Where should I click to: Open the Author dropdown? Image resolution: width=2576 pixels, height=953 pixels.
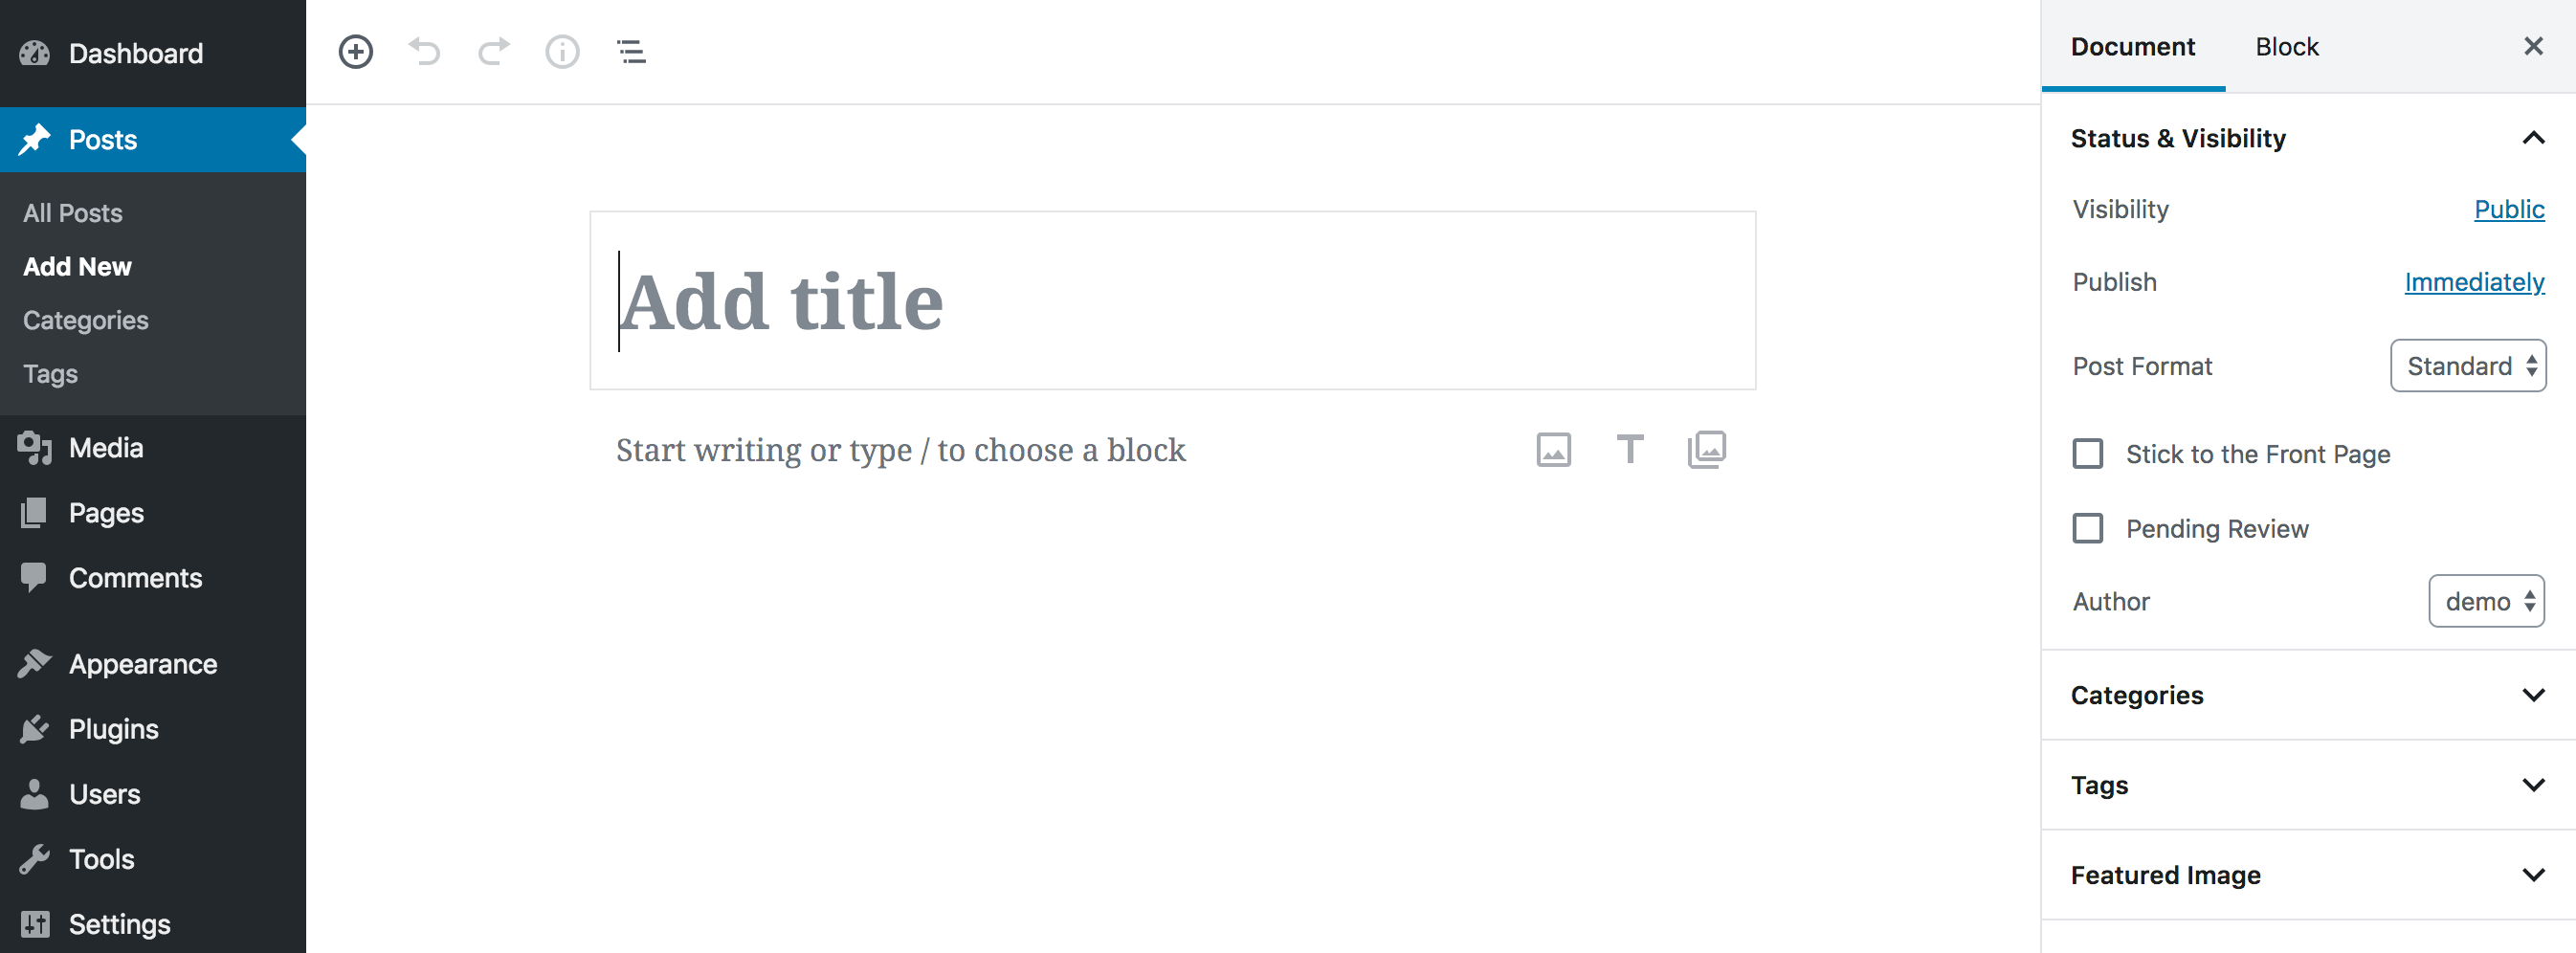click(x=2486, y=601)
